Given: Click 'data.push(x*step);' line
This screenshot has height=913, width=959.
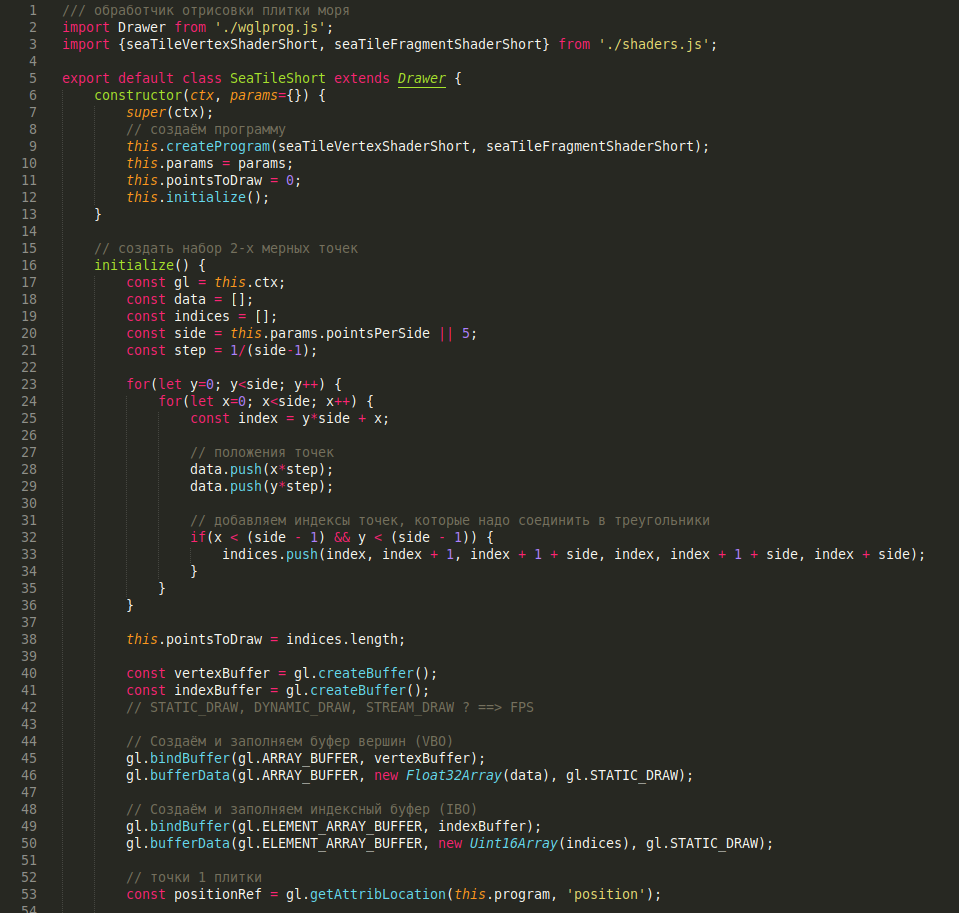Looking at the screenshot, I should coord(262,470).
